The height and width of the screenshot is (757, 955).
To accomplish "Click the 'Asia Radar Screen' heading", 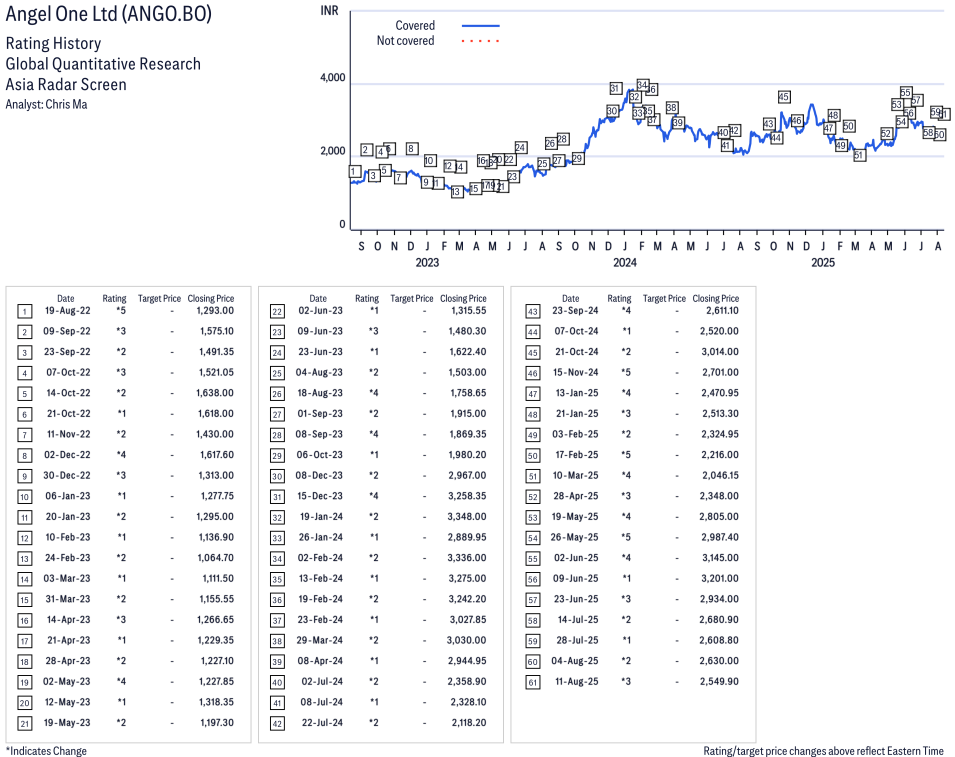I will click(66, 85).
